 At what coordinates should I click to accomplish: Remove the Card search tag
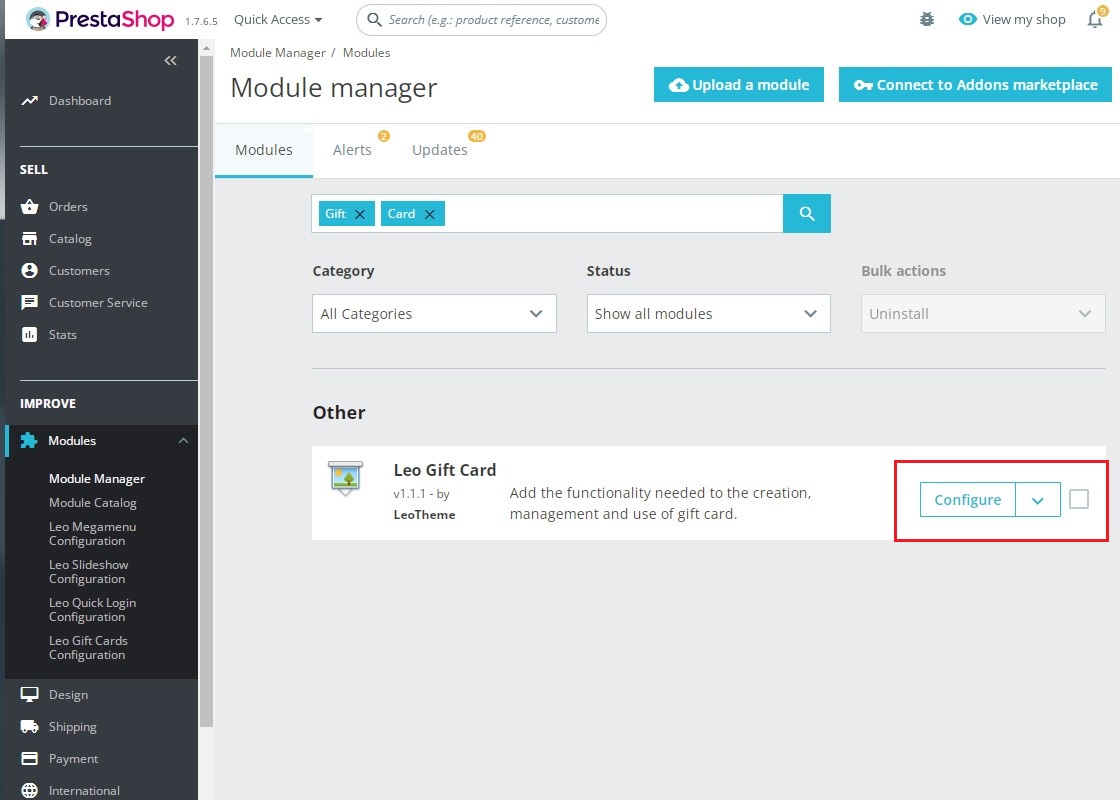point(429,214)
